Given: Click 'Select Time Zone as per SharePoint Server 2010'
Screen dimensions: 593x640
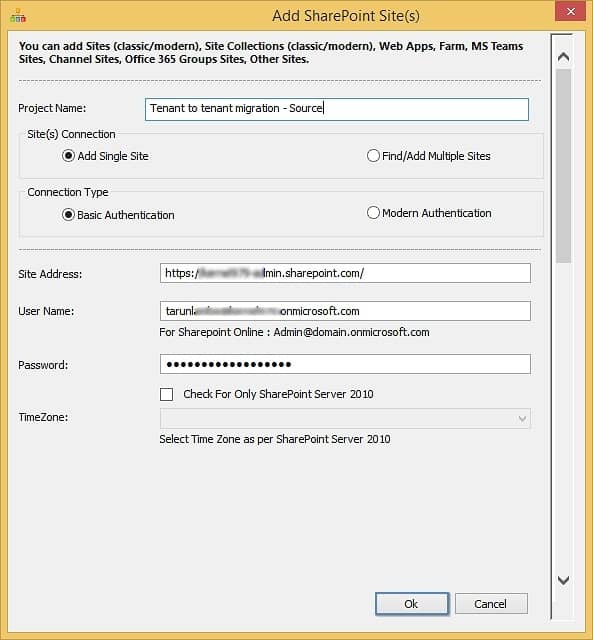Looking at the screenshot, I should pyautogui.click(x=275, y=439).
